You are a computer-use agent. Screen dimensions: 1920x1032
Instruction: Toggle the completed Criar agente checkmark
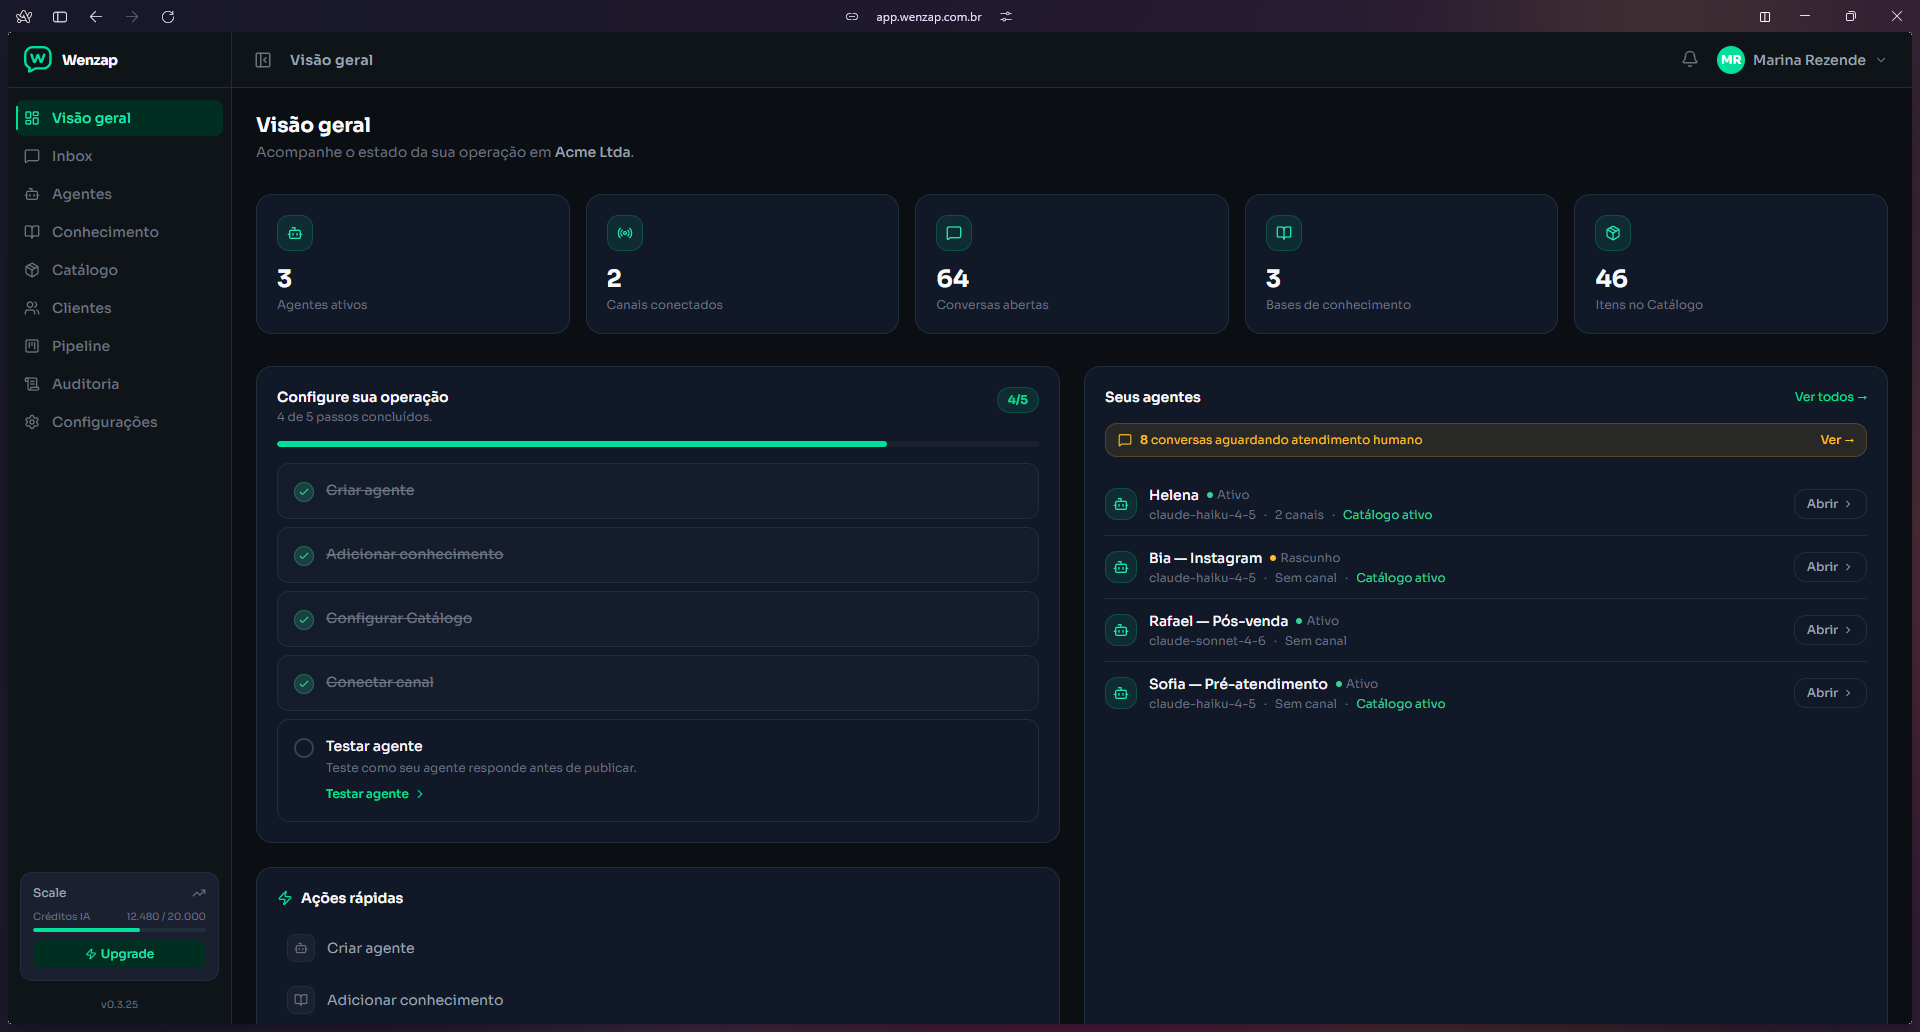pos(304,491)
